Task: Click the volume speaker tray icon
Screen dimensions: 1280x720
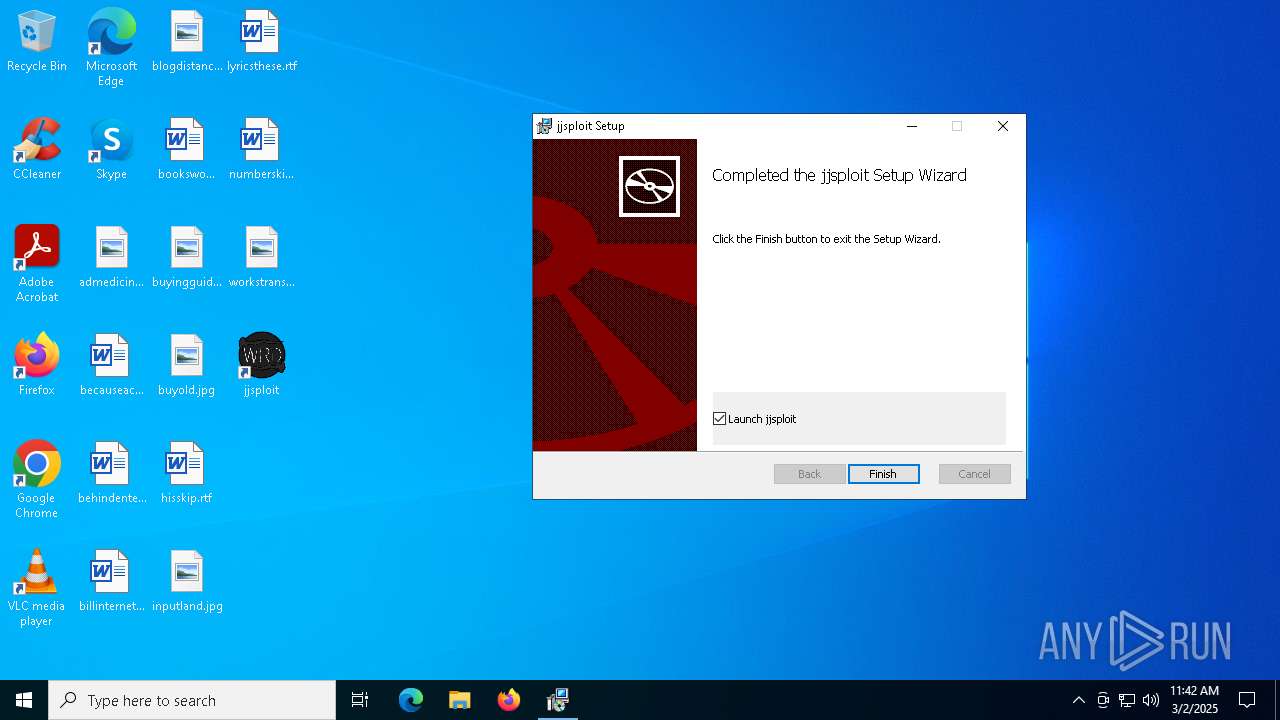Action: (x=1151, y=700)
